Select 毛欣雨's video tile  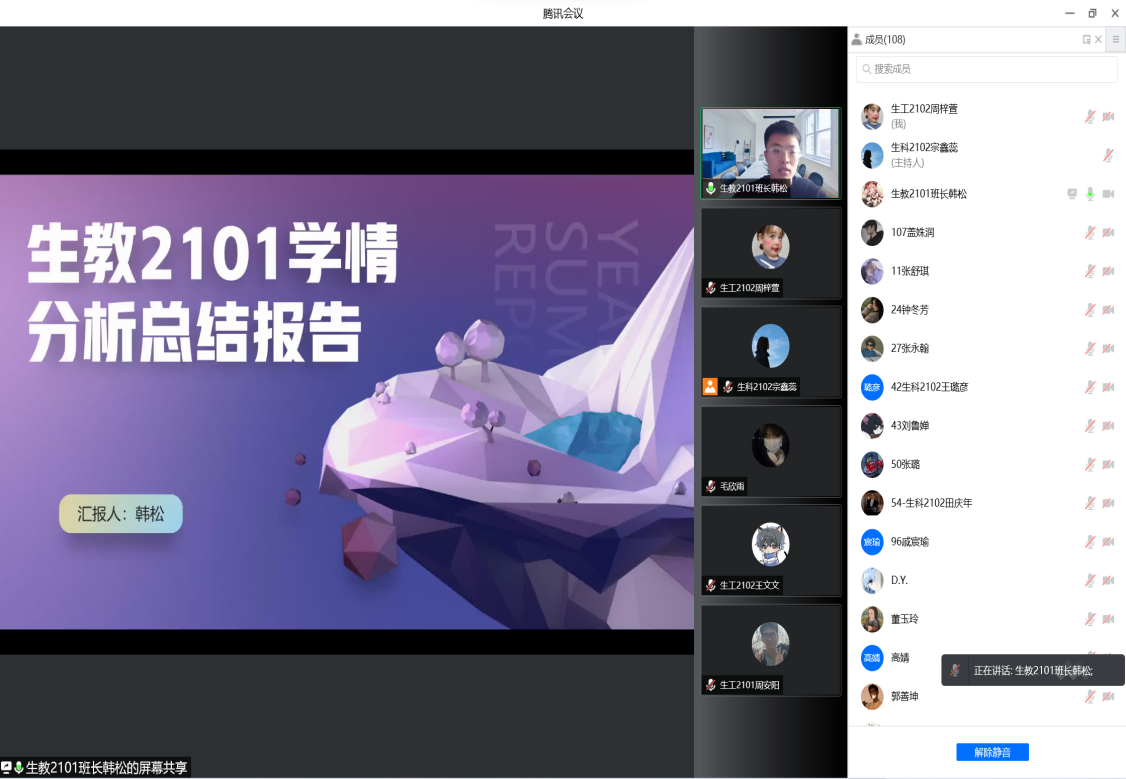pyautogui.click(x=770, y=451)
